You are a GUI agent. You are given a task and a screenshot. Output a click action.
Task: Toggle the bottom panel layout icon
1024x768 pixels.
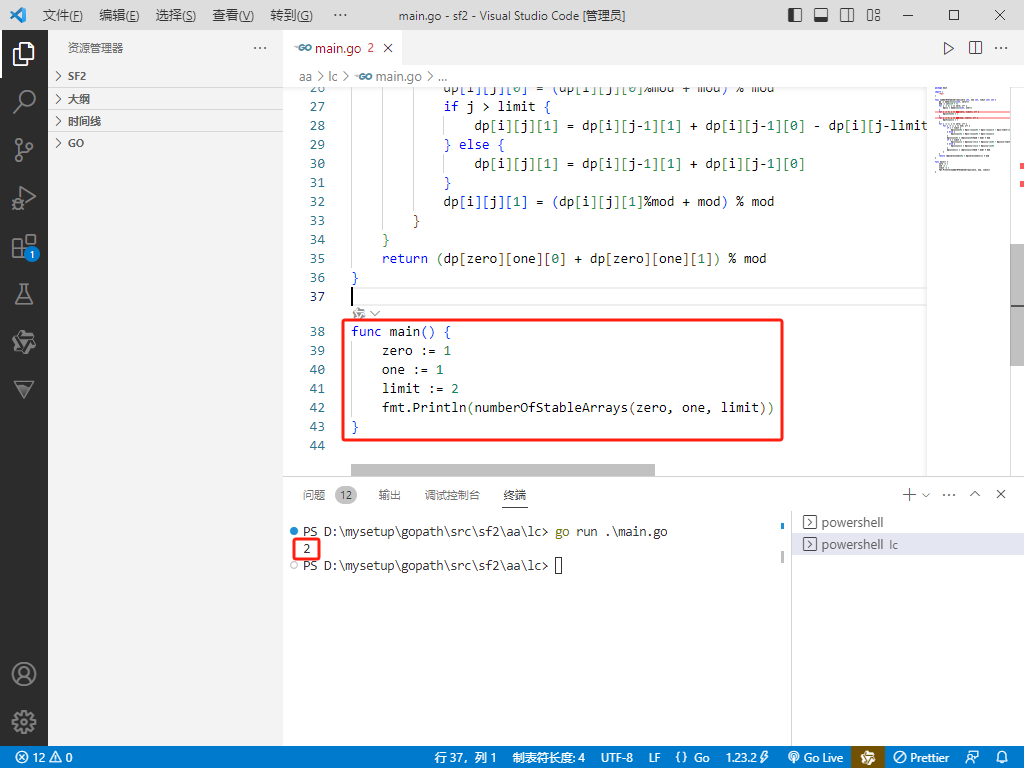click(821, 15)
